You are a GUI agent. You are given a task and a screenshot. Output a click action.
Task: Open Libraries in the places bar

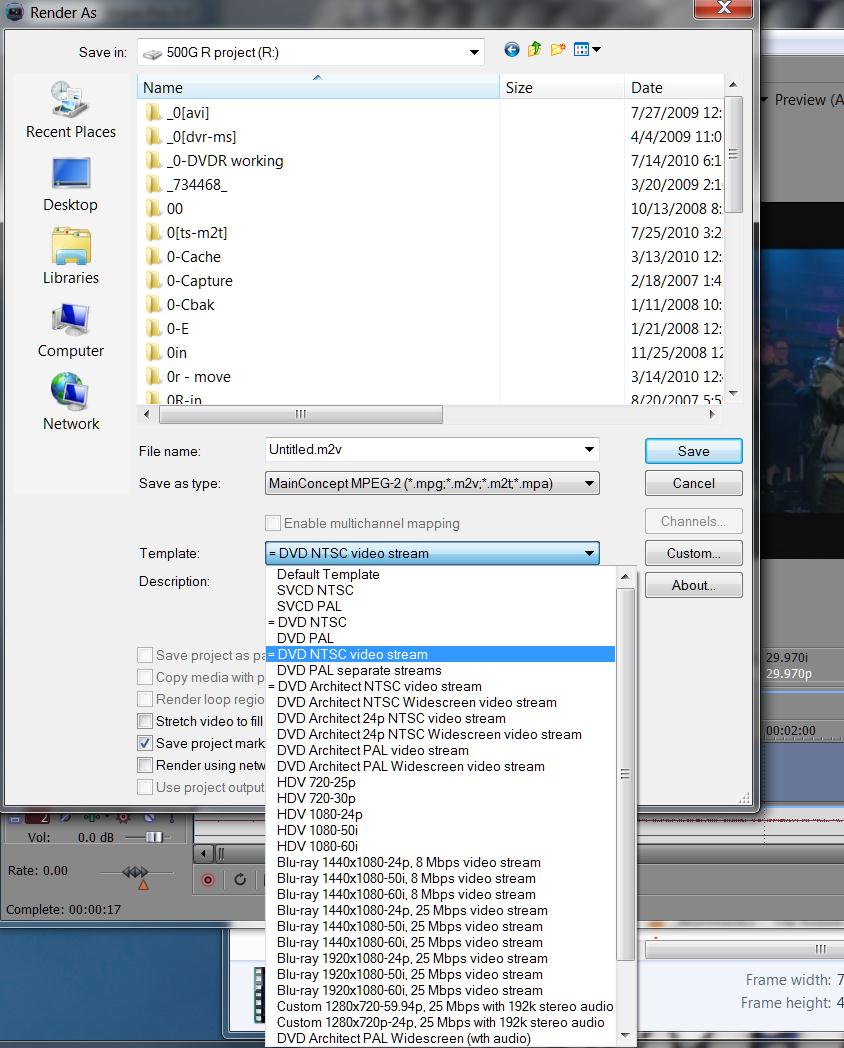(70, 257)
